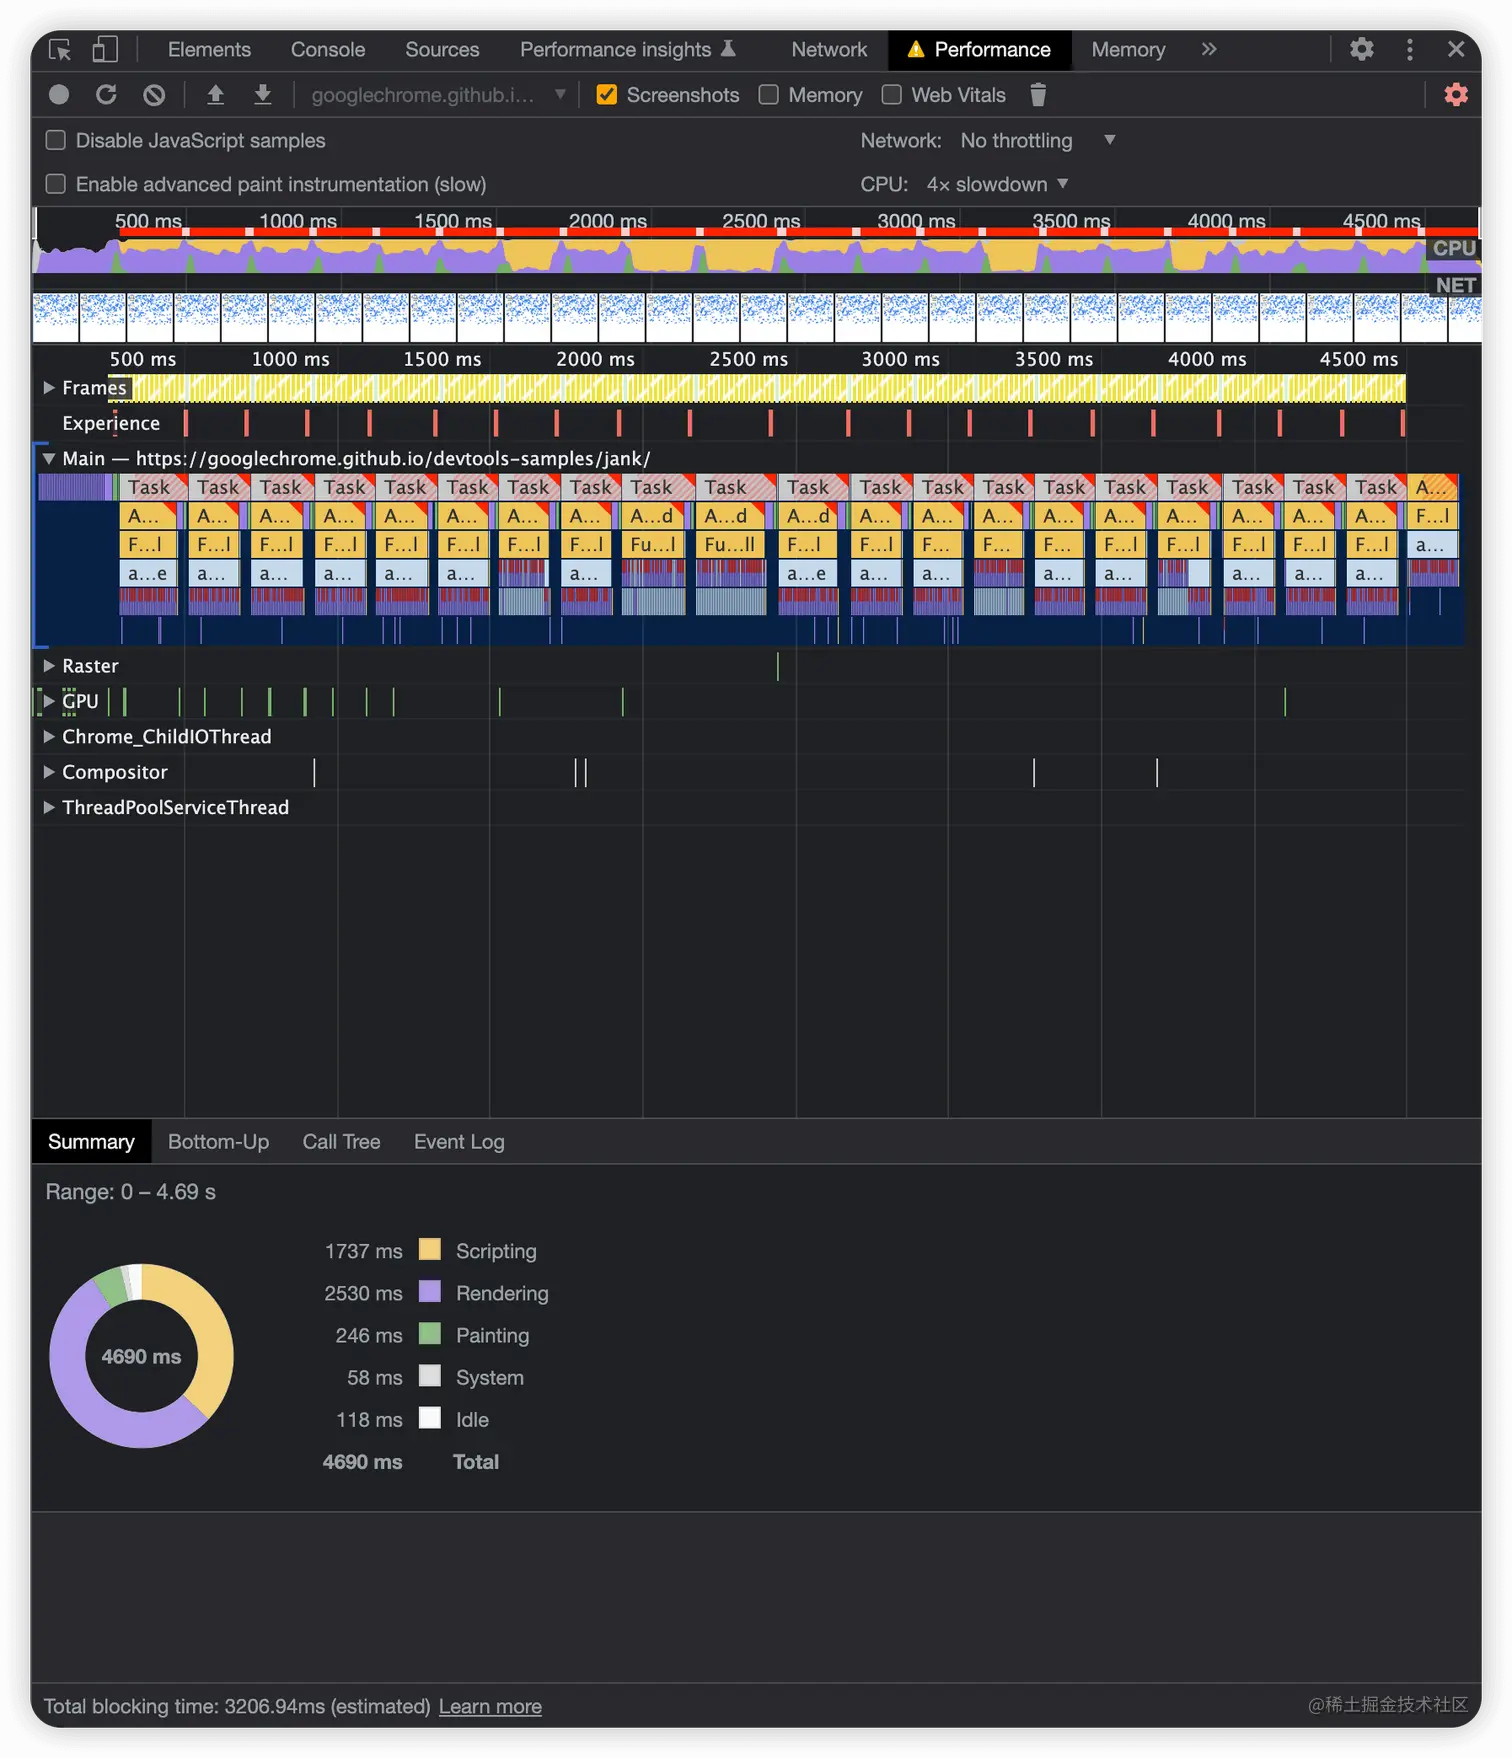
Task: Click the System legend label
Action: (x=489, y=1377)
